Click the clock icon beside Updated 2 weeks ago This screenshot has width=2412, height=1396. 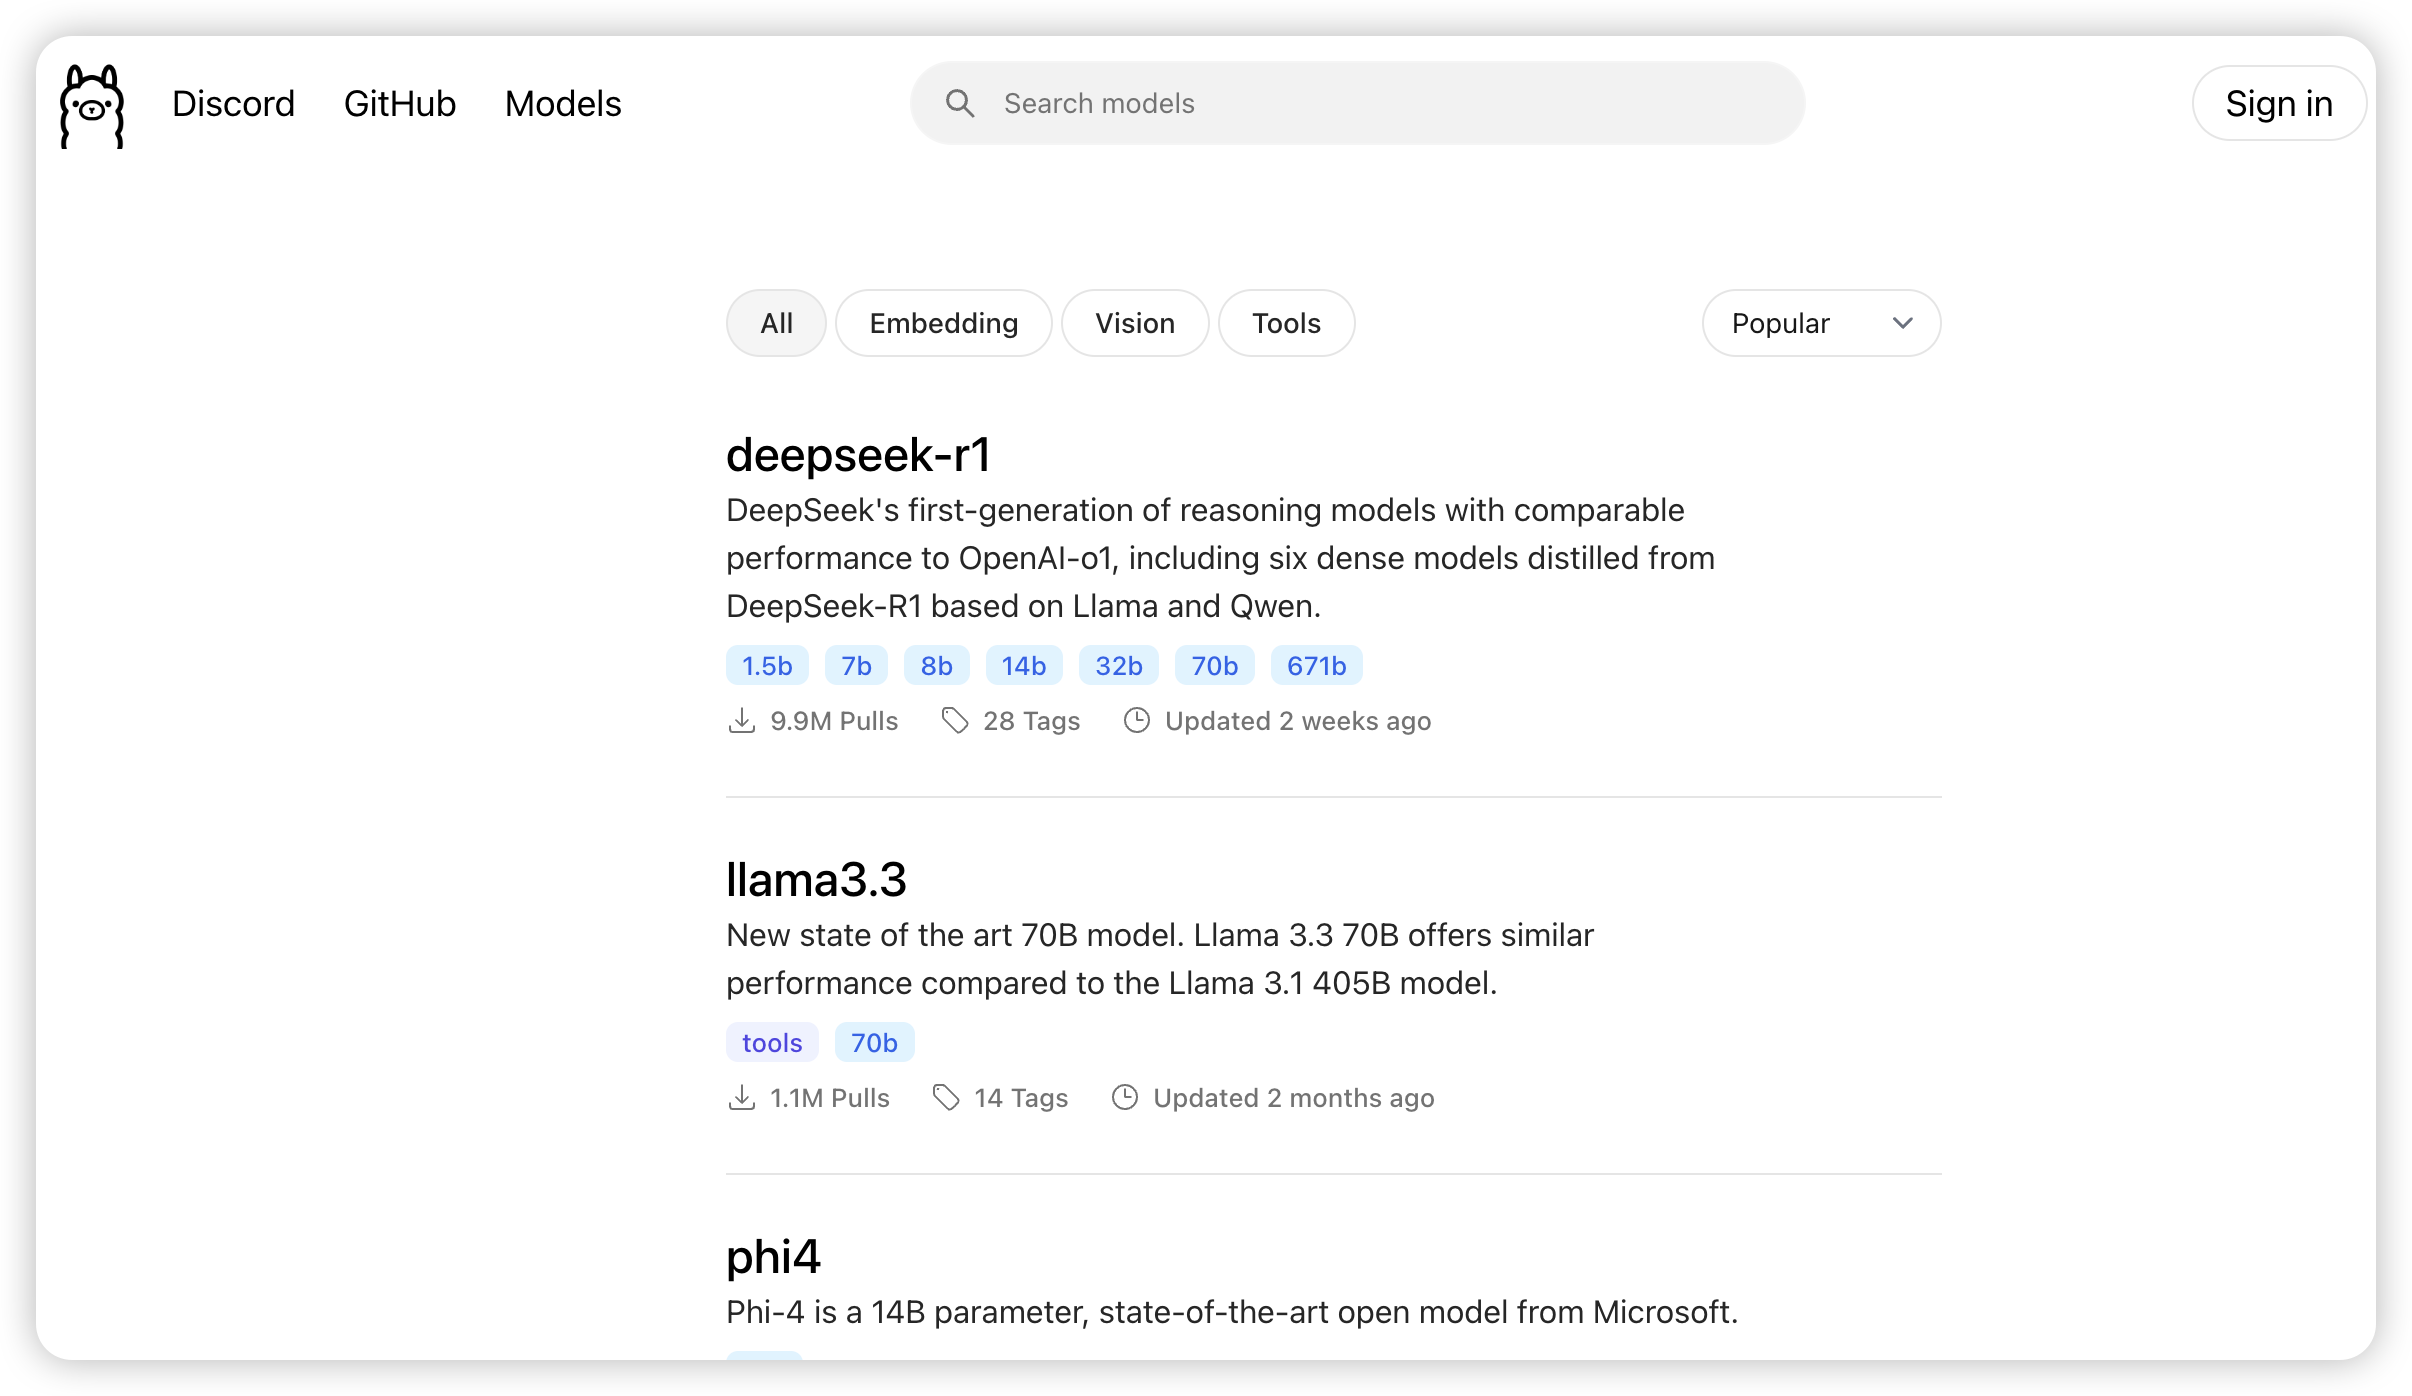pos(1137,721)
